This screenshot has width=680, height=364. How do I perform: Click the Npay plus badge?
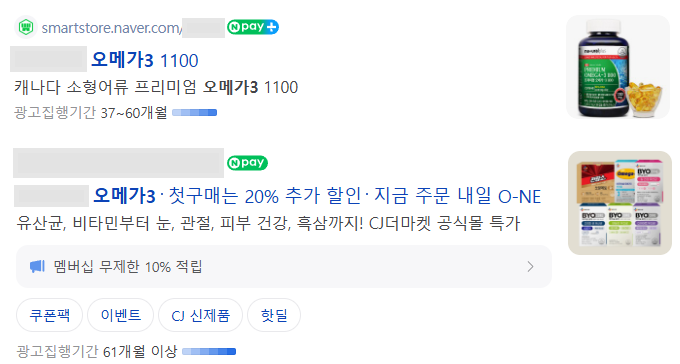253,27
